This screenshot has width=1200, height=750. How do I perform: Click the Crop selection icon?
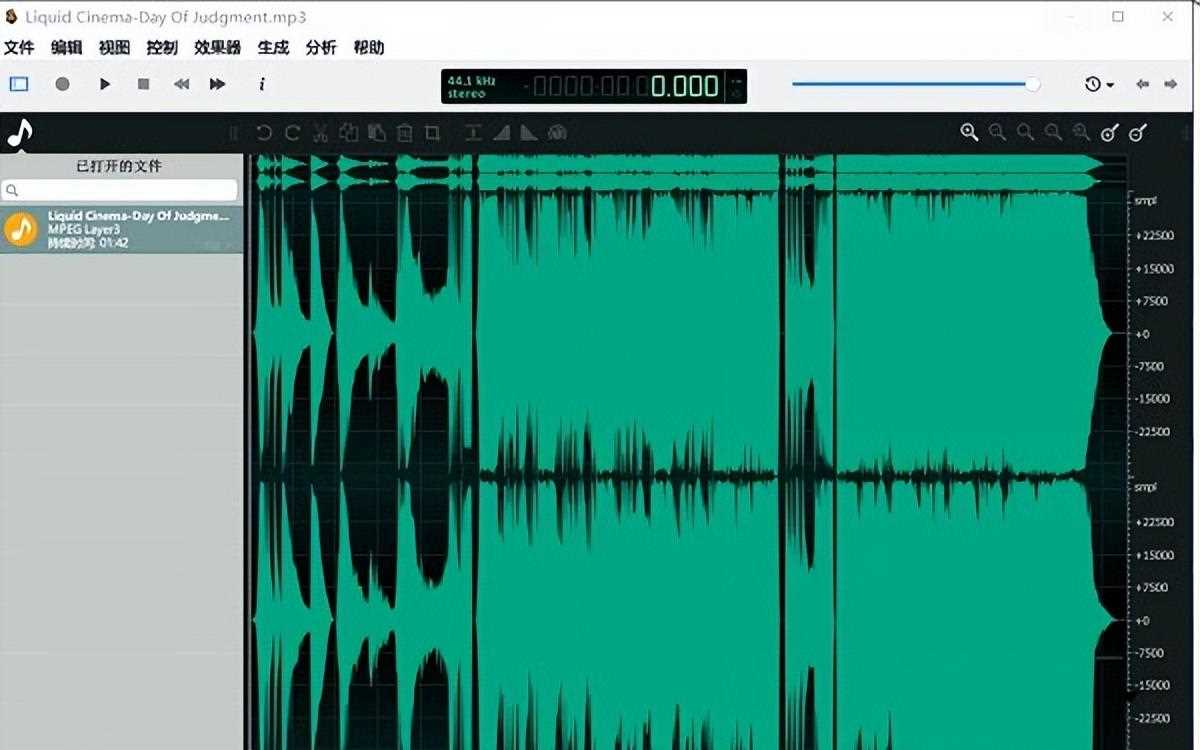[432, 133]
